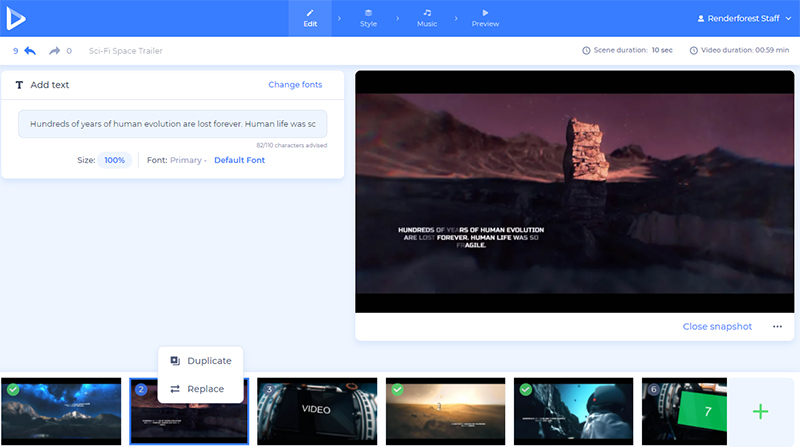Open the Size 100% dropdown
This screenshot has height=447, width=800.
point(114,160)
